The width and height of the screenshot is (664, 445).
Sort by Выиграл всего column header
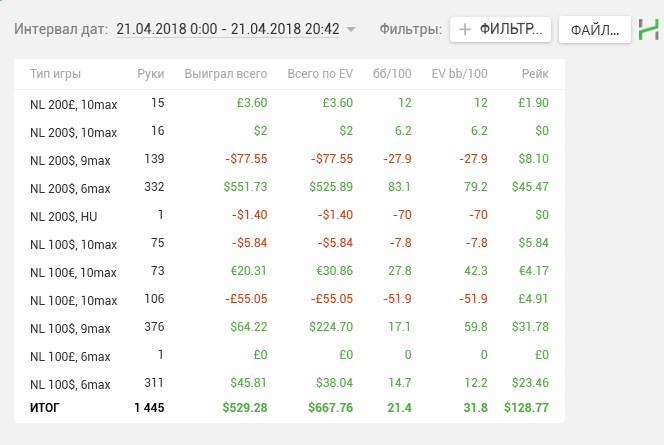click(225, 75)
